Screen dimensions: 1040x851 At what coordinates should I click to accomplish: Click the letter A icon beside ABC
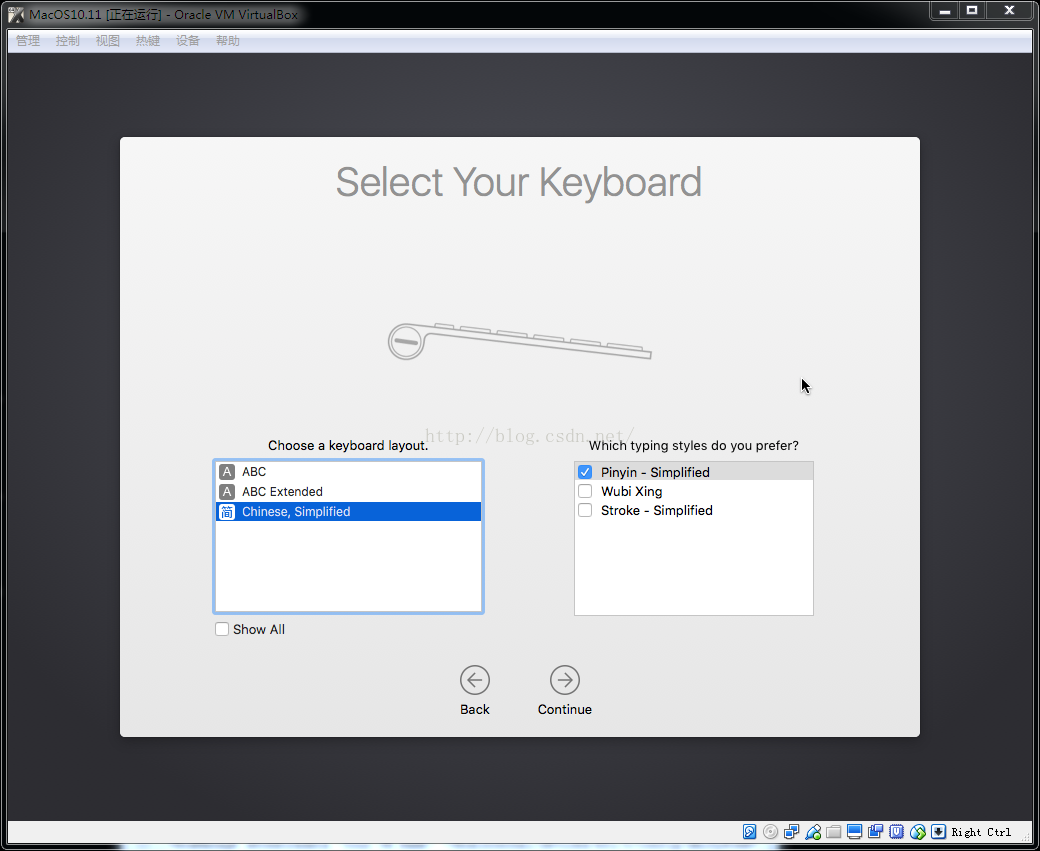point(227,472)
